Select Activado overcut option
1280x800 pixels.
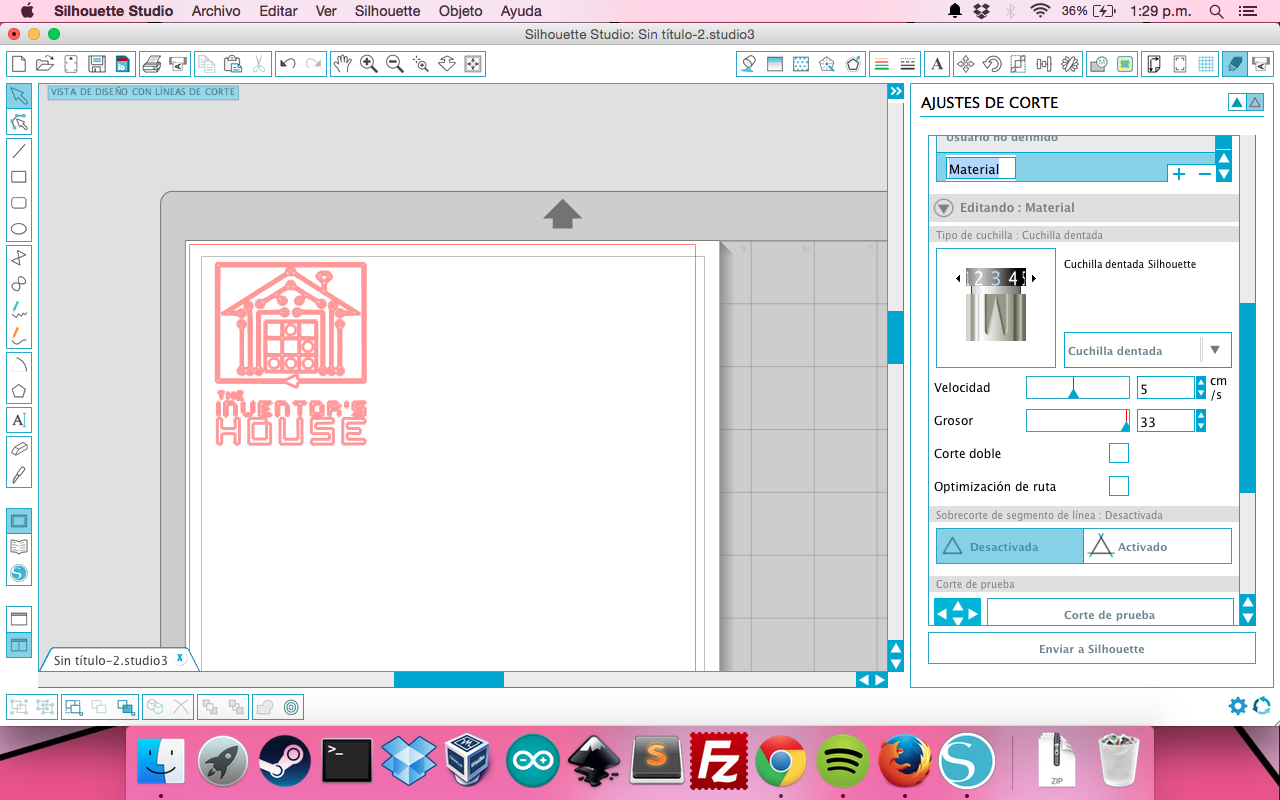(1158, 546)
